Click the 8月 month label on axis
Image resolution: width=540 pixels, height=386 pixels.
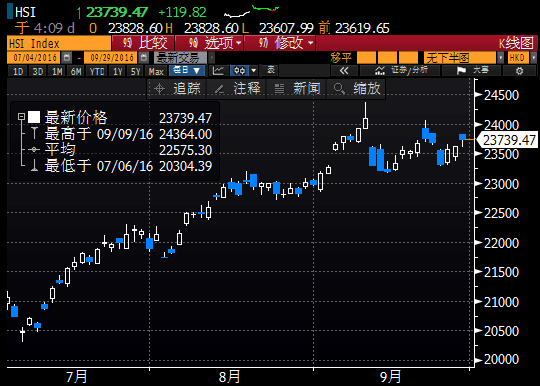(229, 377)
